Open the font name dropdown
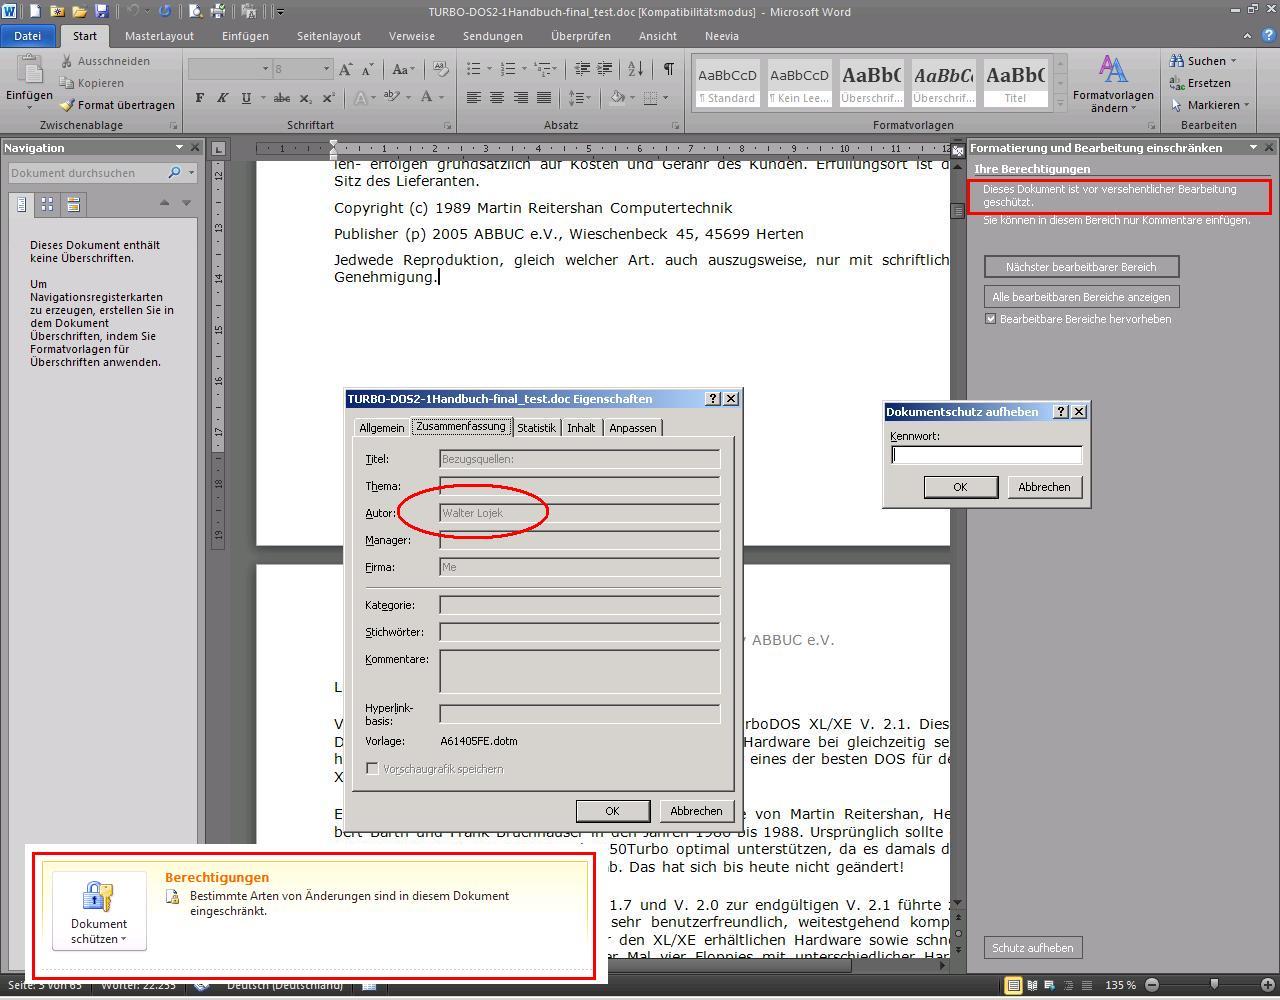This screenshot has width=1280, height=1000. [265, 69]
